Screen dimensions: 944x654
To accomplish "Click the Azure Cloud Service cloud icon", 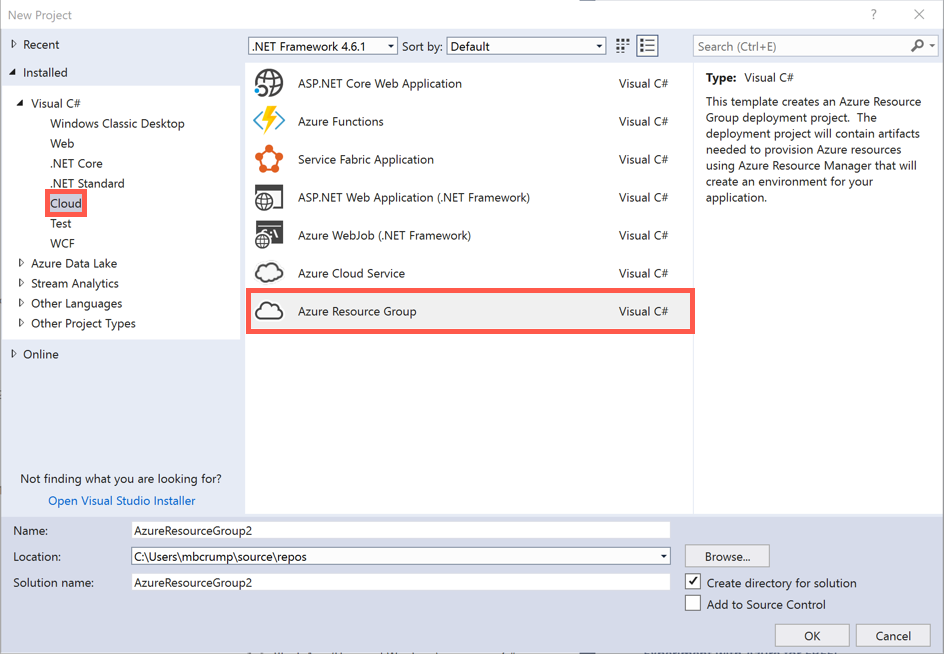I will [x=269, y=273].
